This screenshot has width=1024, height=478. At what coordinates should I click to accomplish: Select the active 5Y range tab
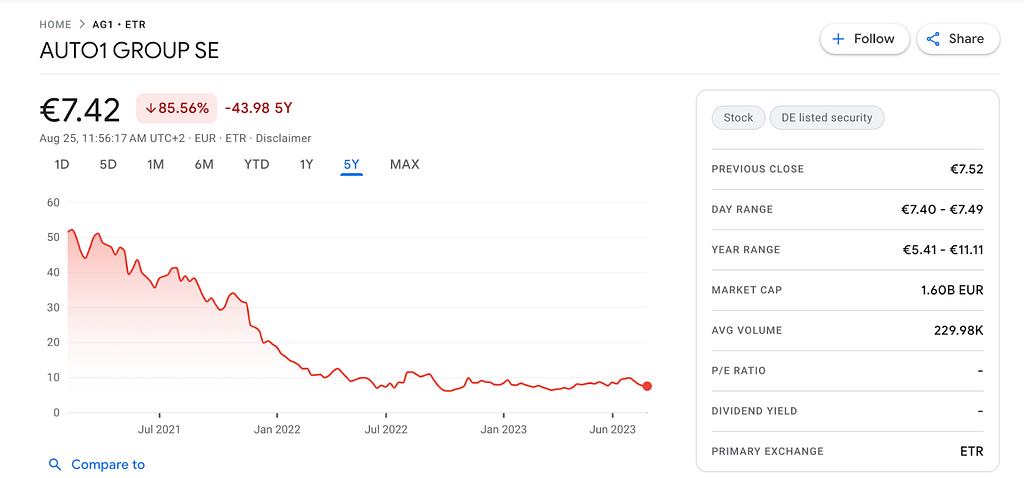tap(351, 165)
